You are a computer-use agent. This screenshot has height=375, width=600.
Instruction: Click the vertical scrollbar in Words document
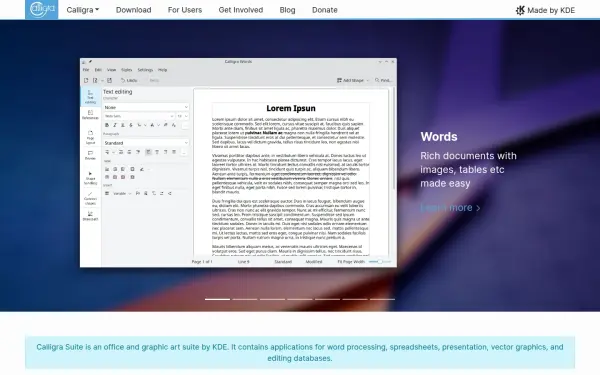[394, 138]
